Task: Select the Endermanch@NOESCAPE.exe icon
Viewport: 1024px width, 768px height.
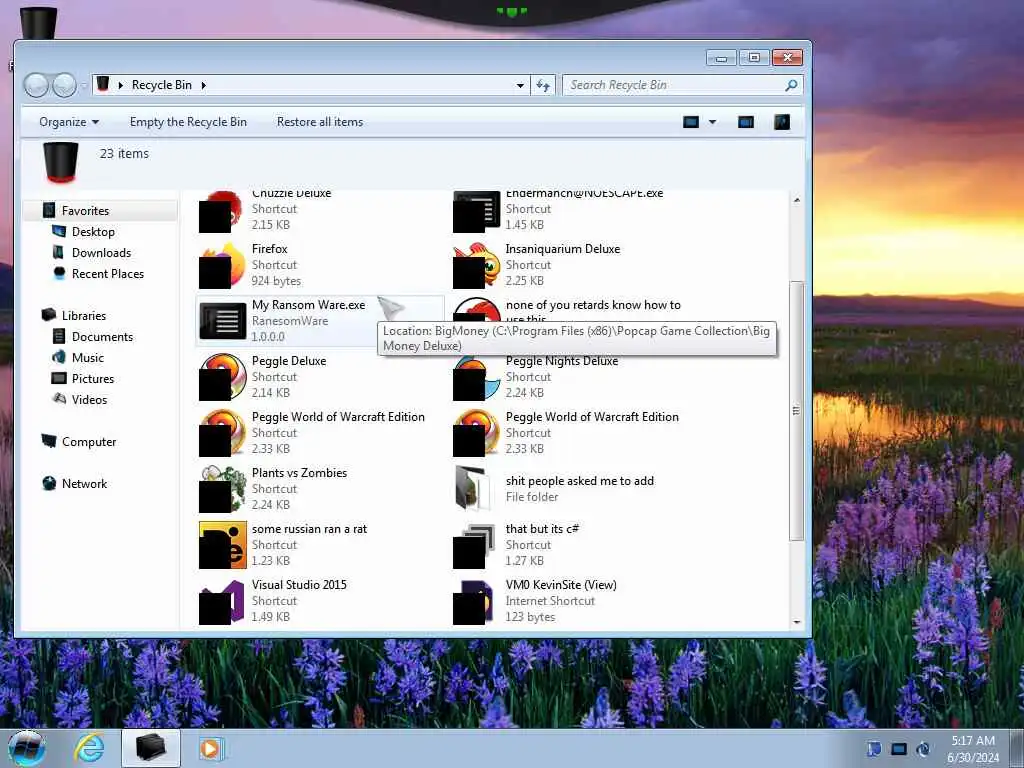Action: [x=477, y=212]
